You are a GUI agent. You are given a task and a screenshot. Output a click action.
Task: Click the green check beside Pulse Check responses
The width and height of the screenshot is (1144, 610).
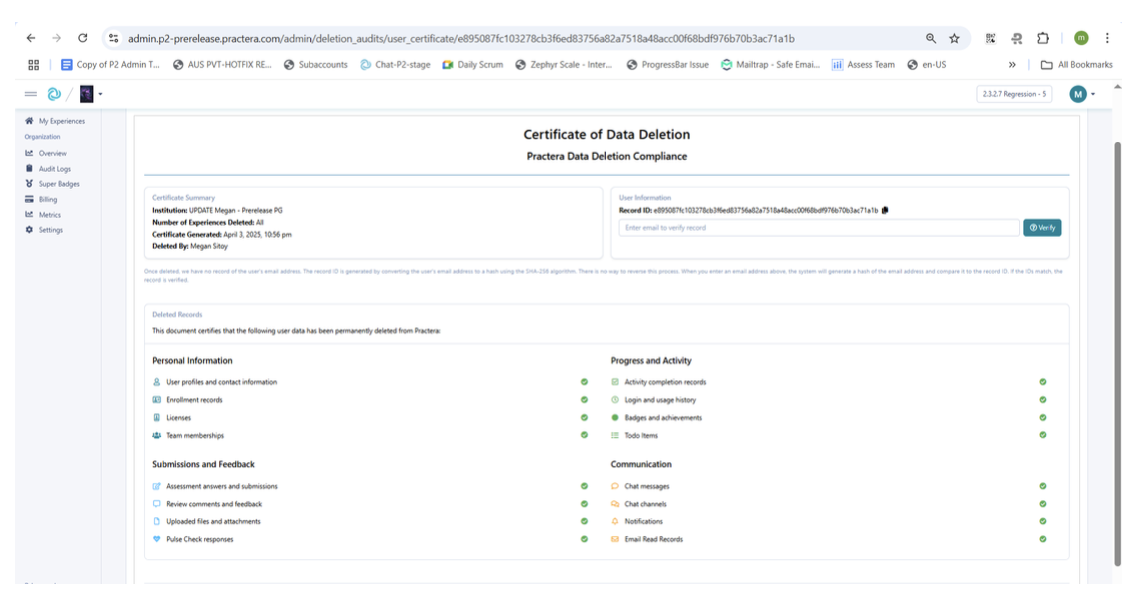(x=584, y=539)
